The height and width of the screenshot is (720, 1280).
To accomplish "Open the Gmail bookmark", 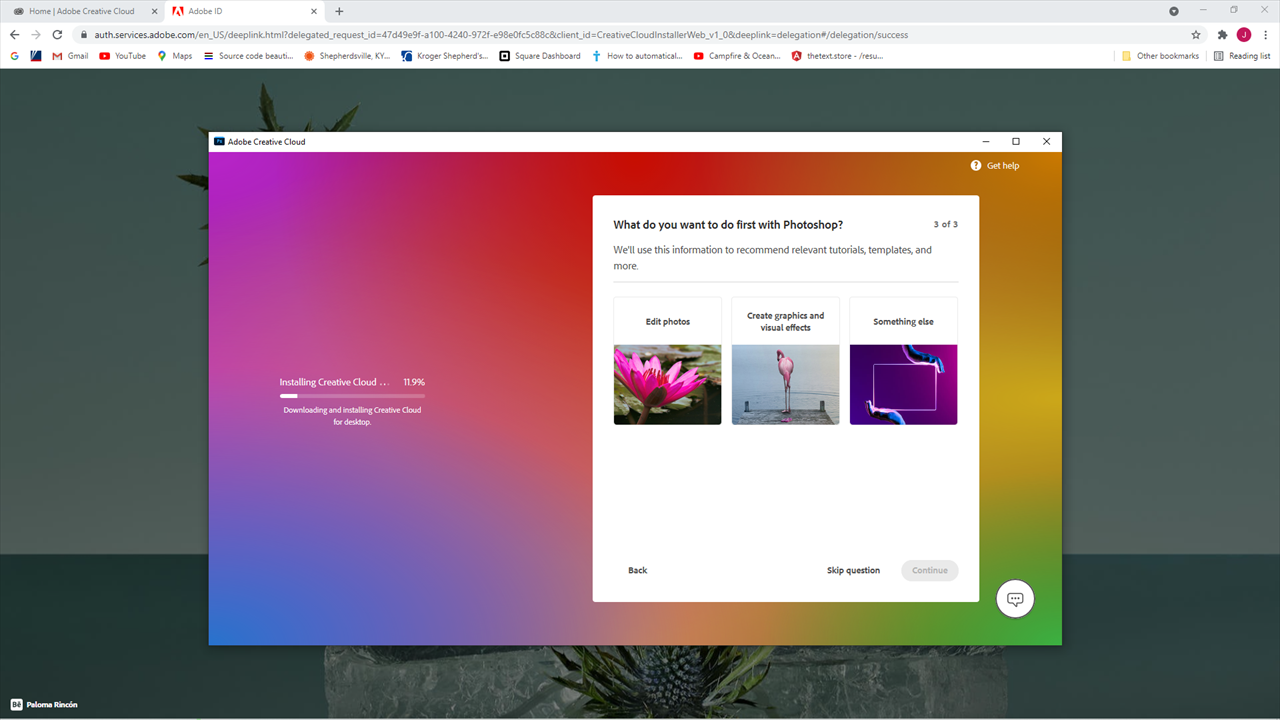I will click(70, 56).
